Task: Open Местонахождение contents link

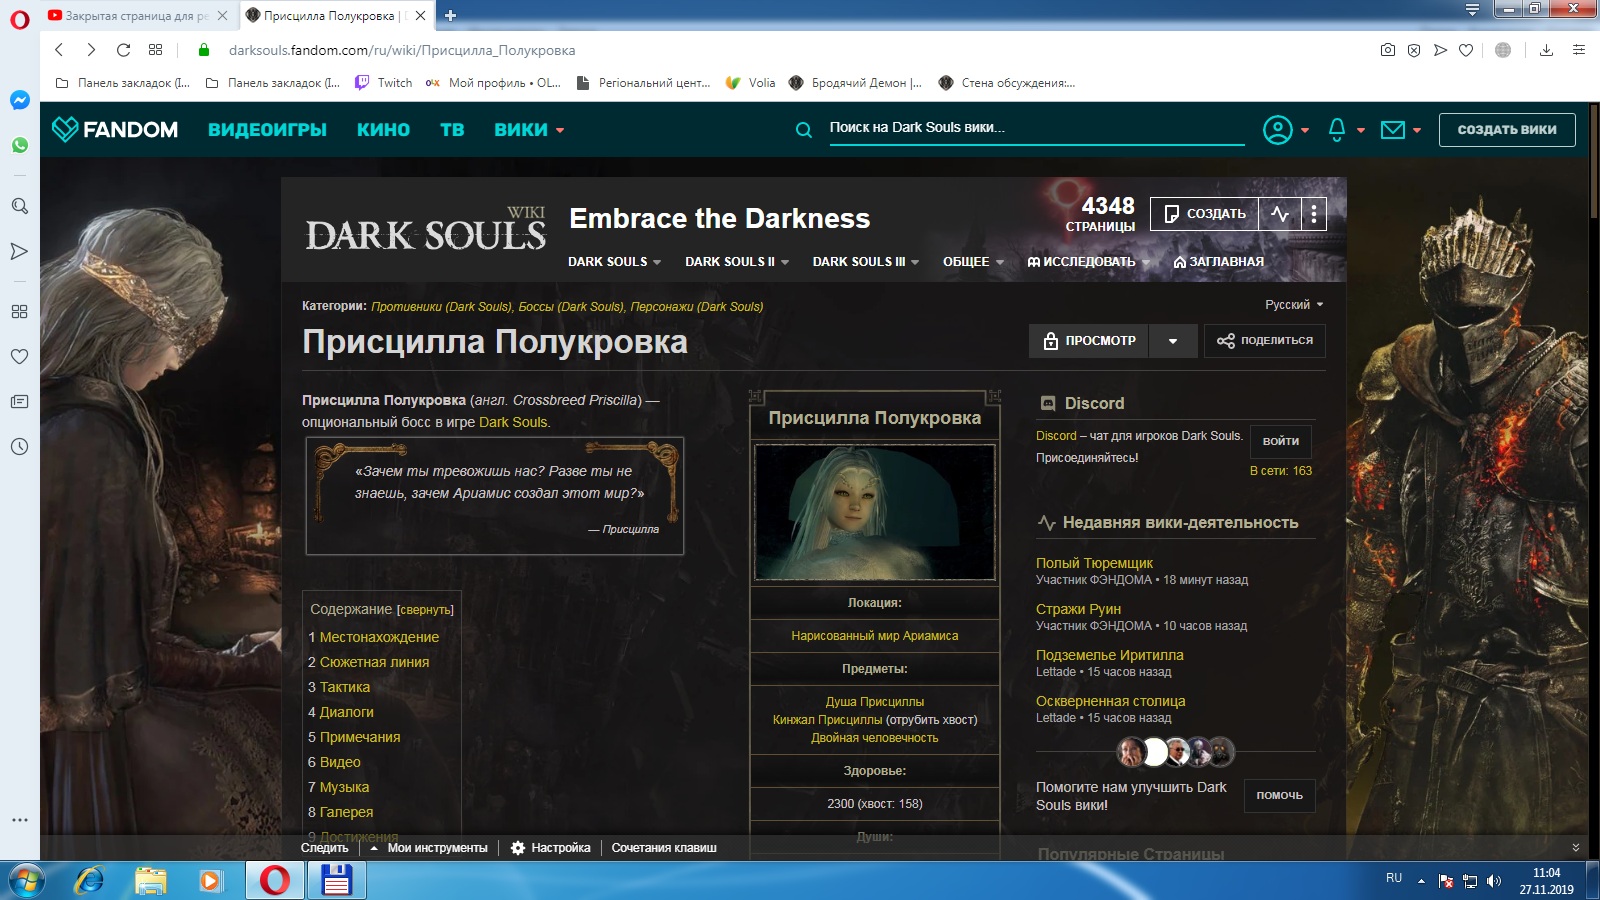Action: click(379, 637)
